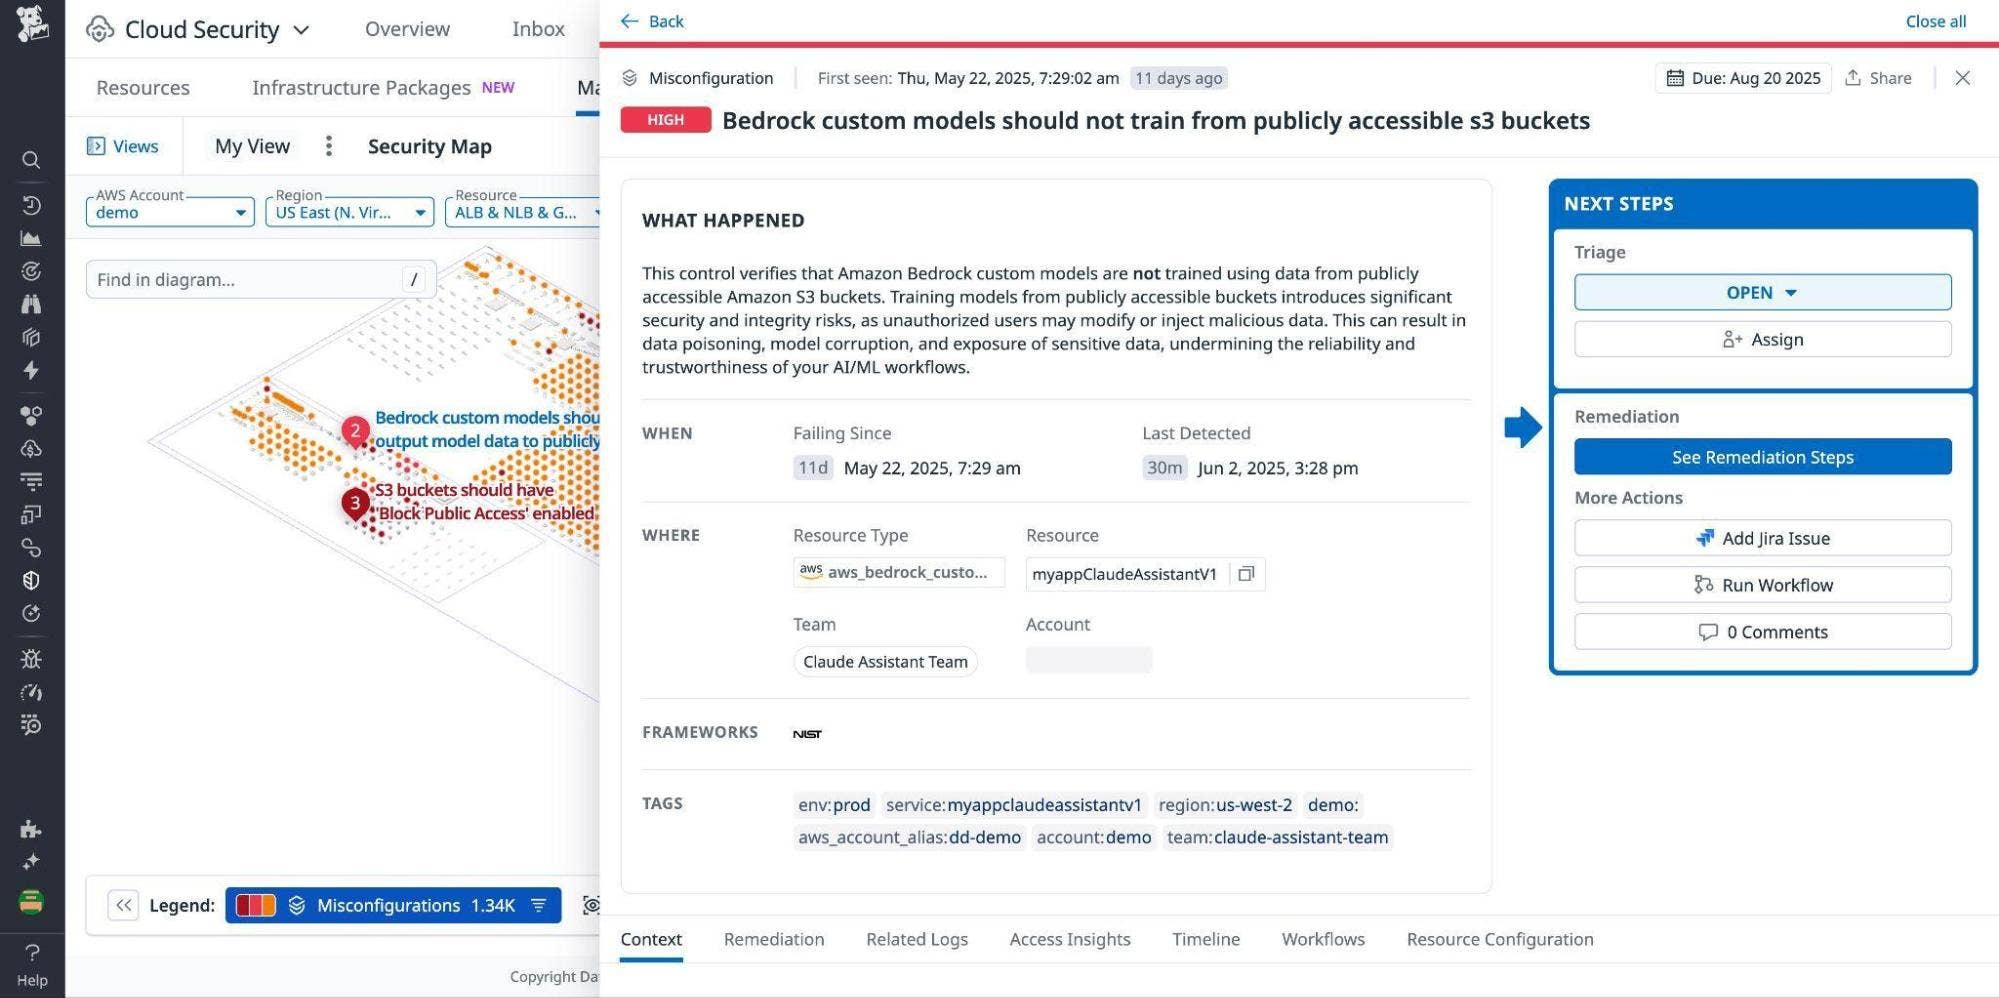The width and height of the screenshot is (1999, 998).
Task: Toggle the filter icon inside the Misconfigurations pill
Action: pos(538,905)
